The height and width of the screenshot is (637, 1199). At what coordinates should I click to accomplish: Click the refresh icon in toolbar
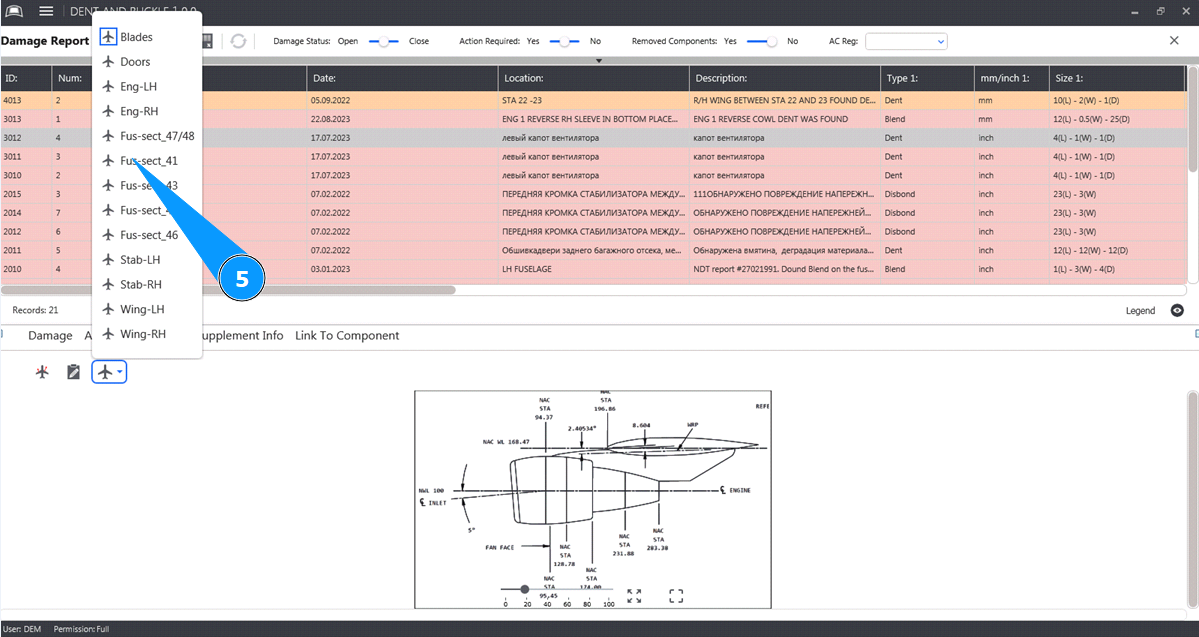click(238, 41)
